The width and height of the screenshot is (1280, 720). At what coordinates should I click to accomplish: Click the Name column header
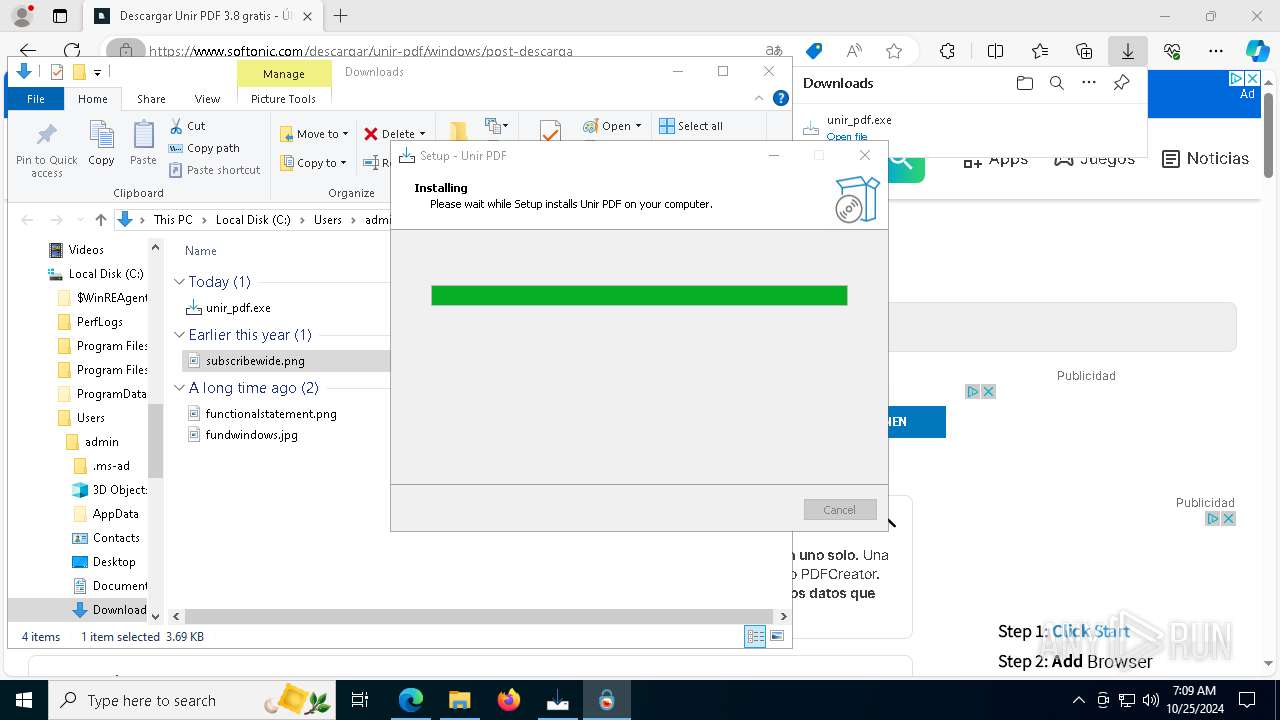pyautogui.click(x=201, y=251)
